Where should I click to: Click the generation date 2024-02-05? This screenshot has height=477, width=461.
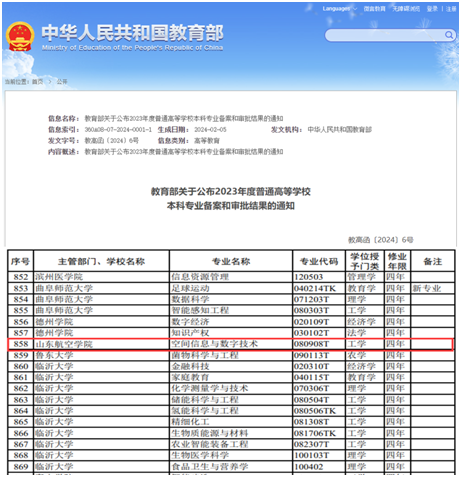pos(210,130)
